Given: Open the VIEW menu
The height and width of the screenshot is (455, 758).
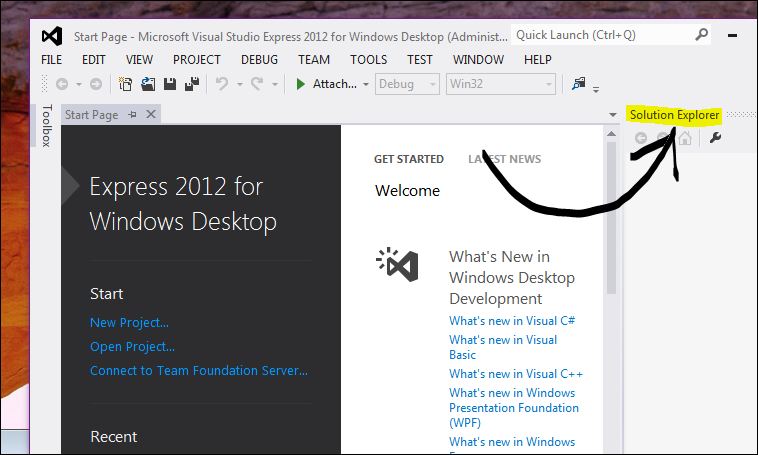Looking at the screenshot, I should pos(139,60).
